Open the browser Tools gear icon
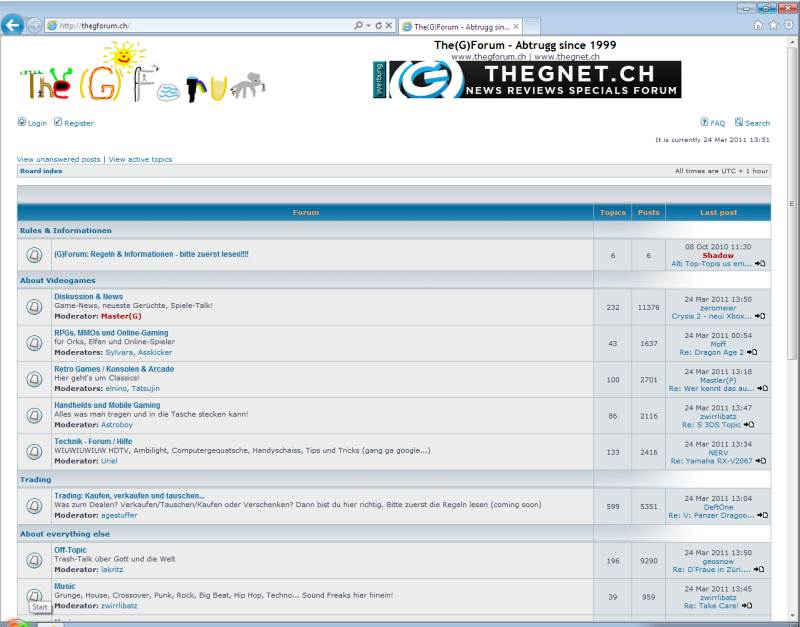Viewport: 800px width, 627px height. 789,26
